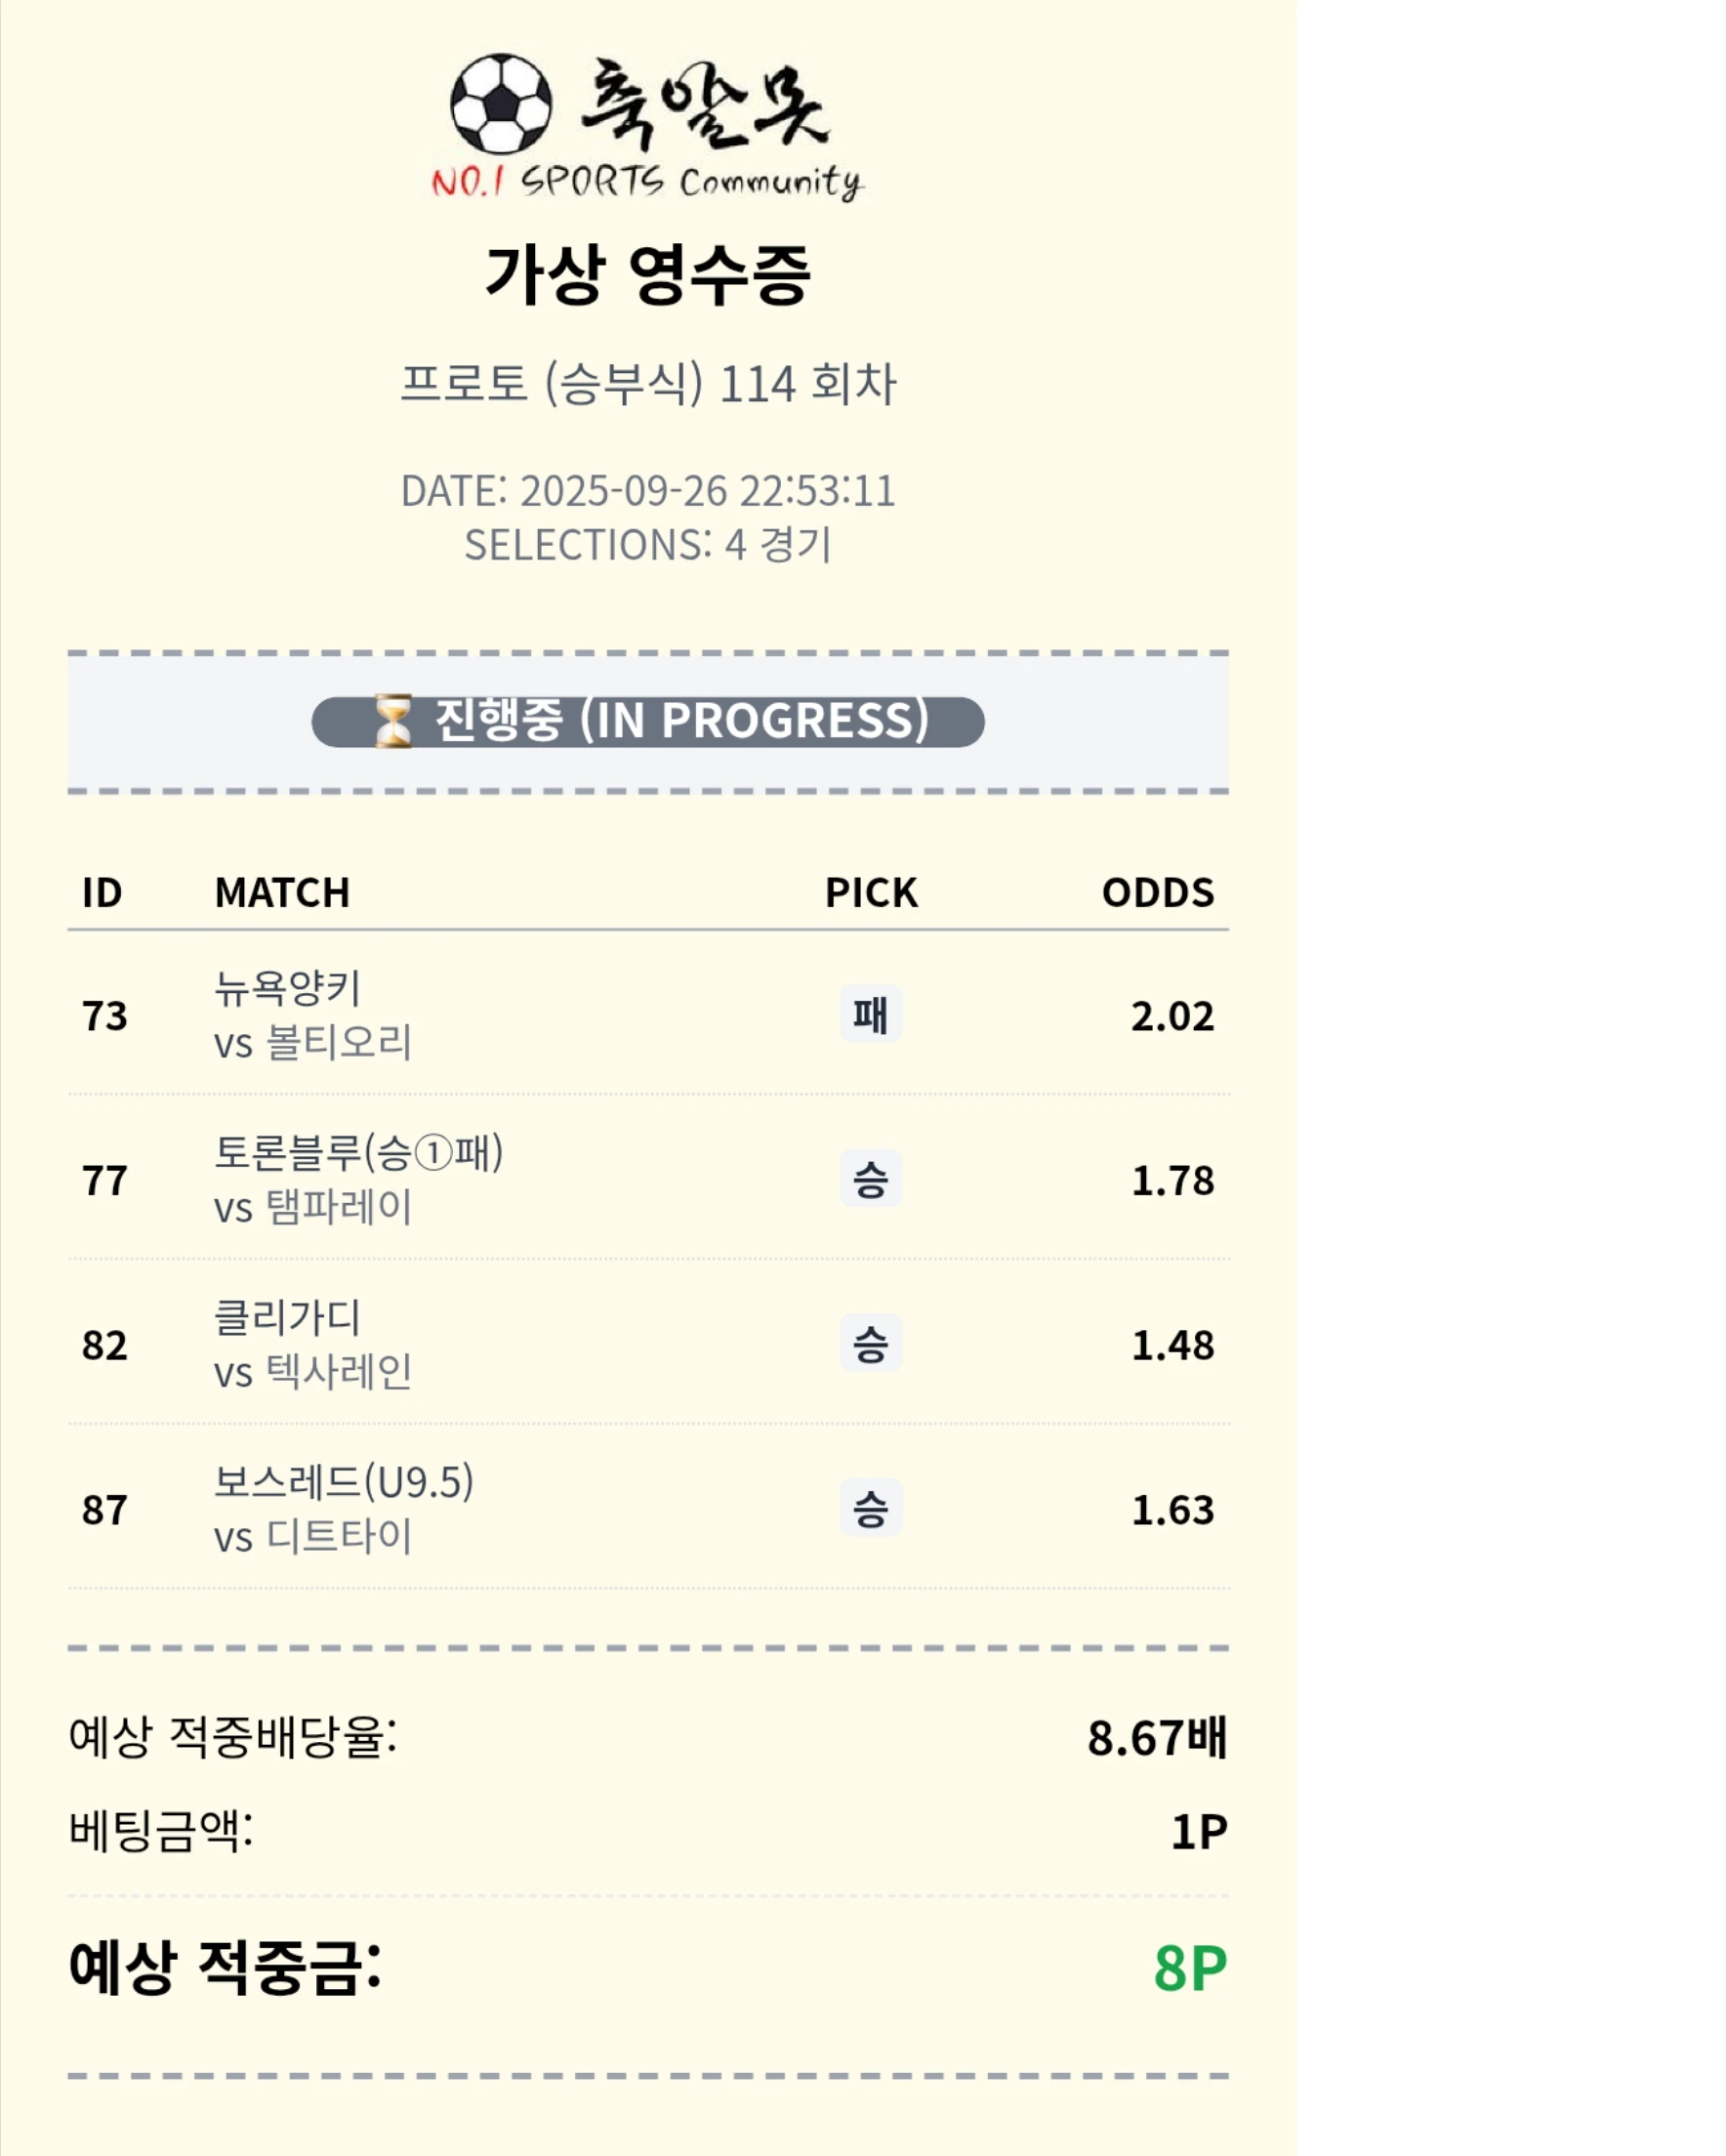This screenshot has height=2156, width=1726.
Task: Click the 8.67배 expected odds value
Action: (x=1156, y=1738)
